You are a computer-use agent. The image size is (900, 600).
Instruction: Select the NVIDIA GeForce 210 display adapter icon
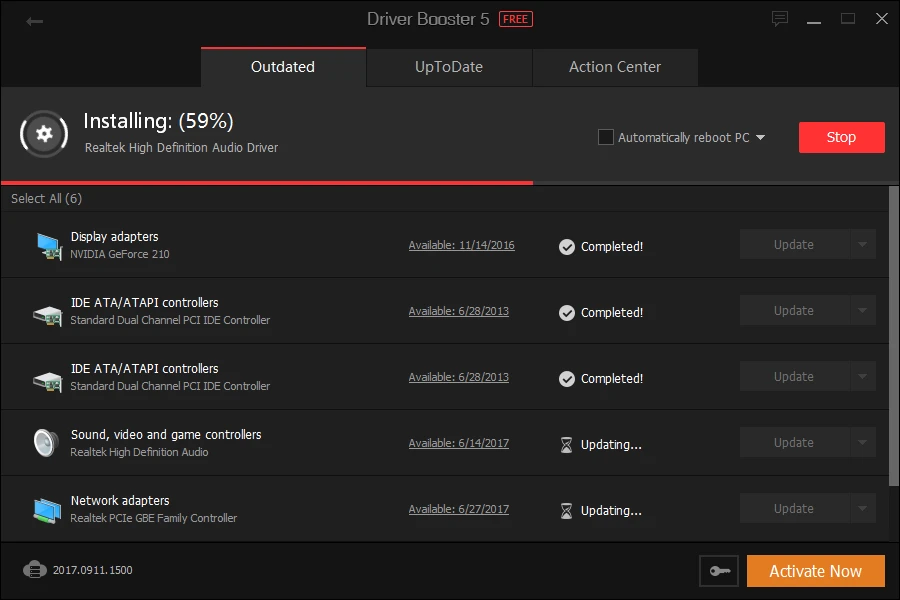(50, 244)
